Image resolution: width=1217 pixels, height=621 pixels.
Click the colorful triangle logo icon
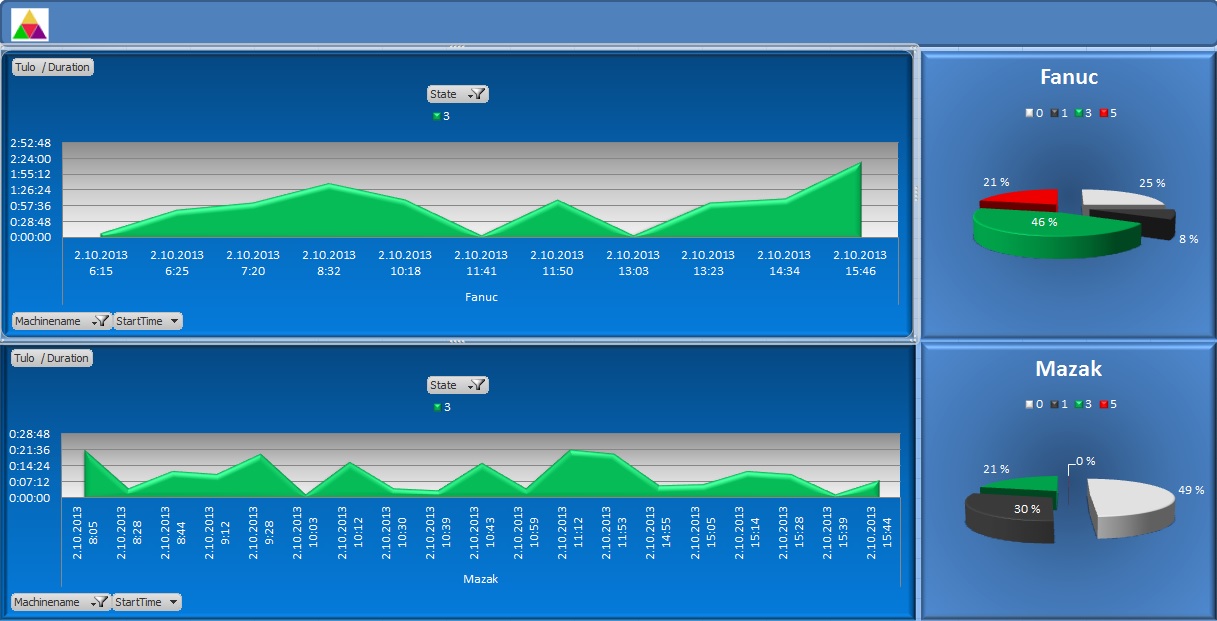click(29, 24)
